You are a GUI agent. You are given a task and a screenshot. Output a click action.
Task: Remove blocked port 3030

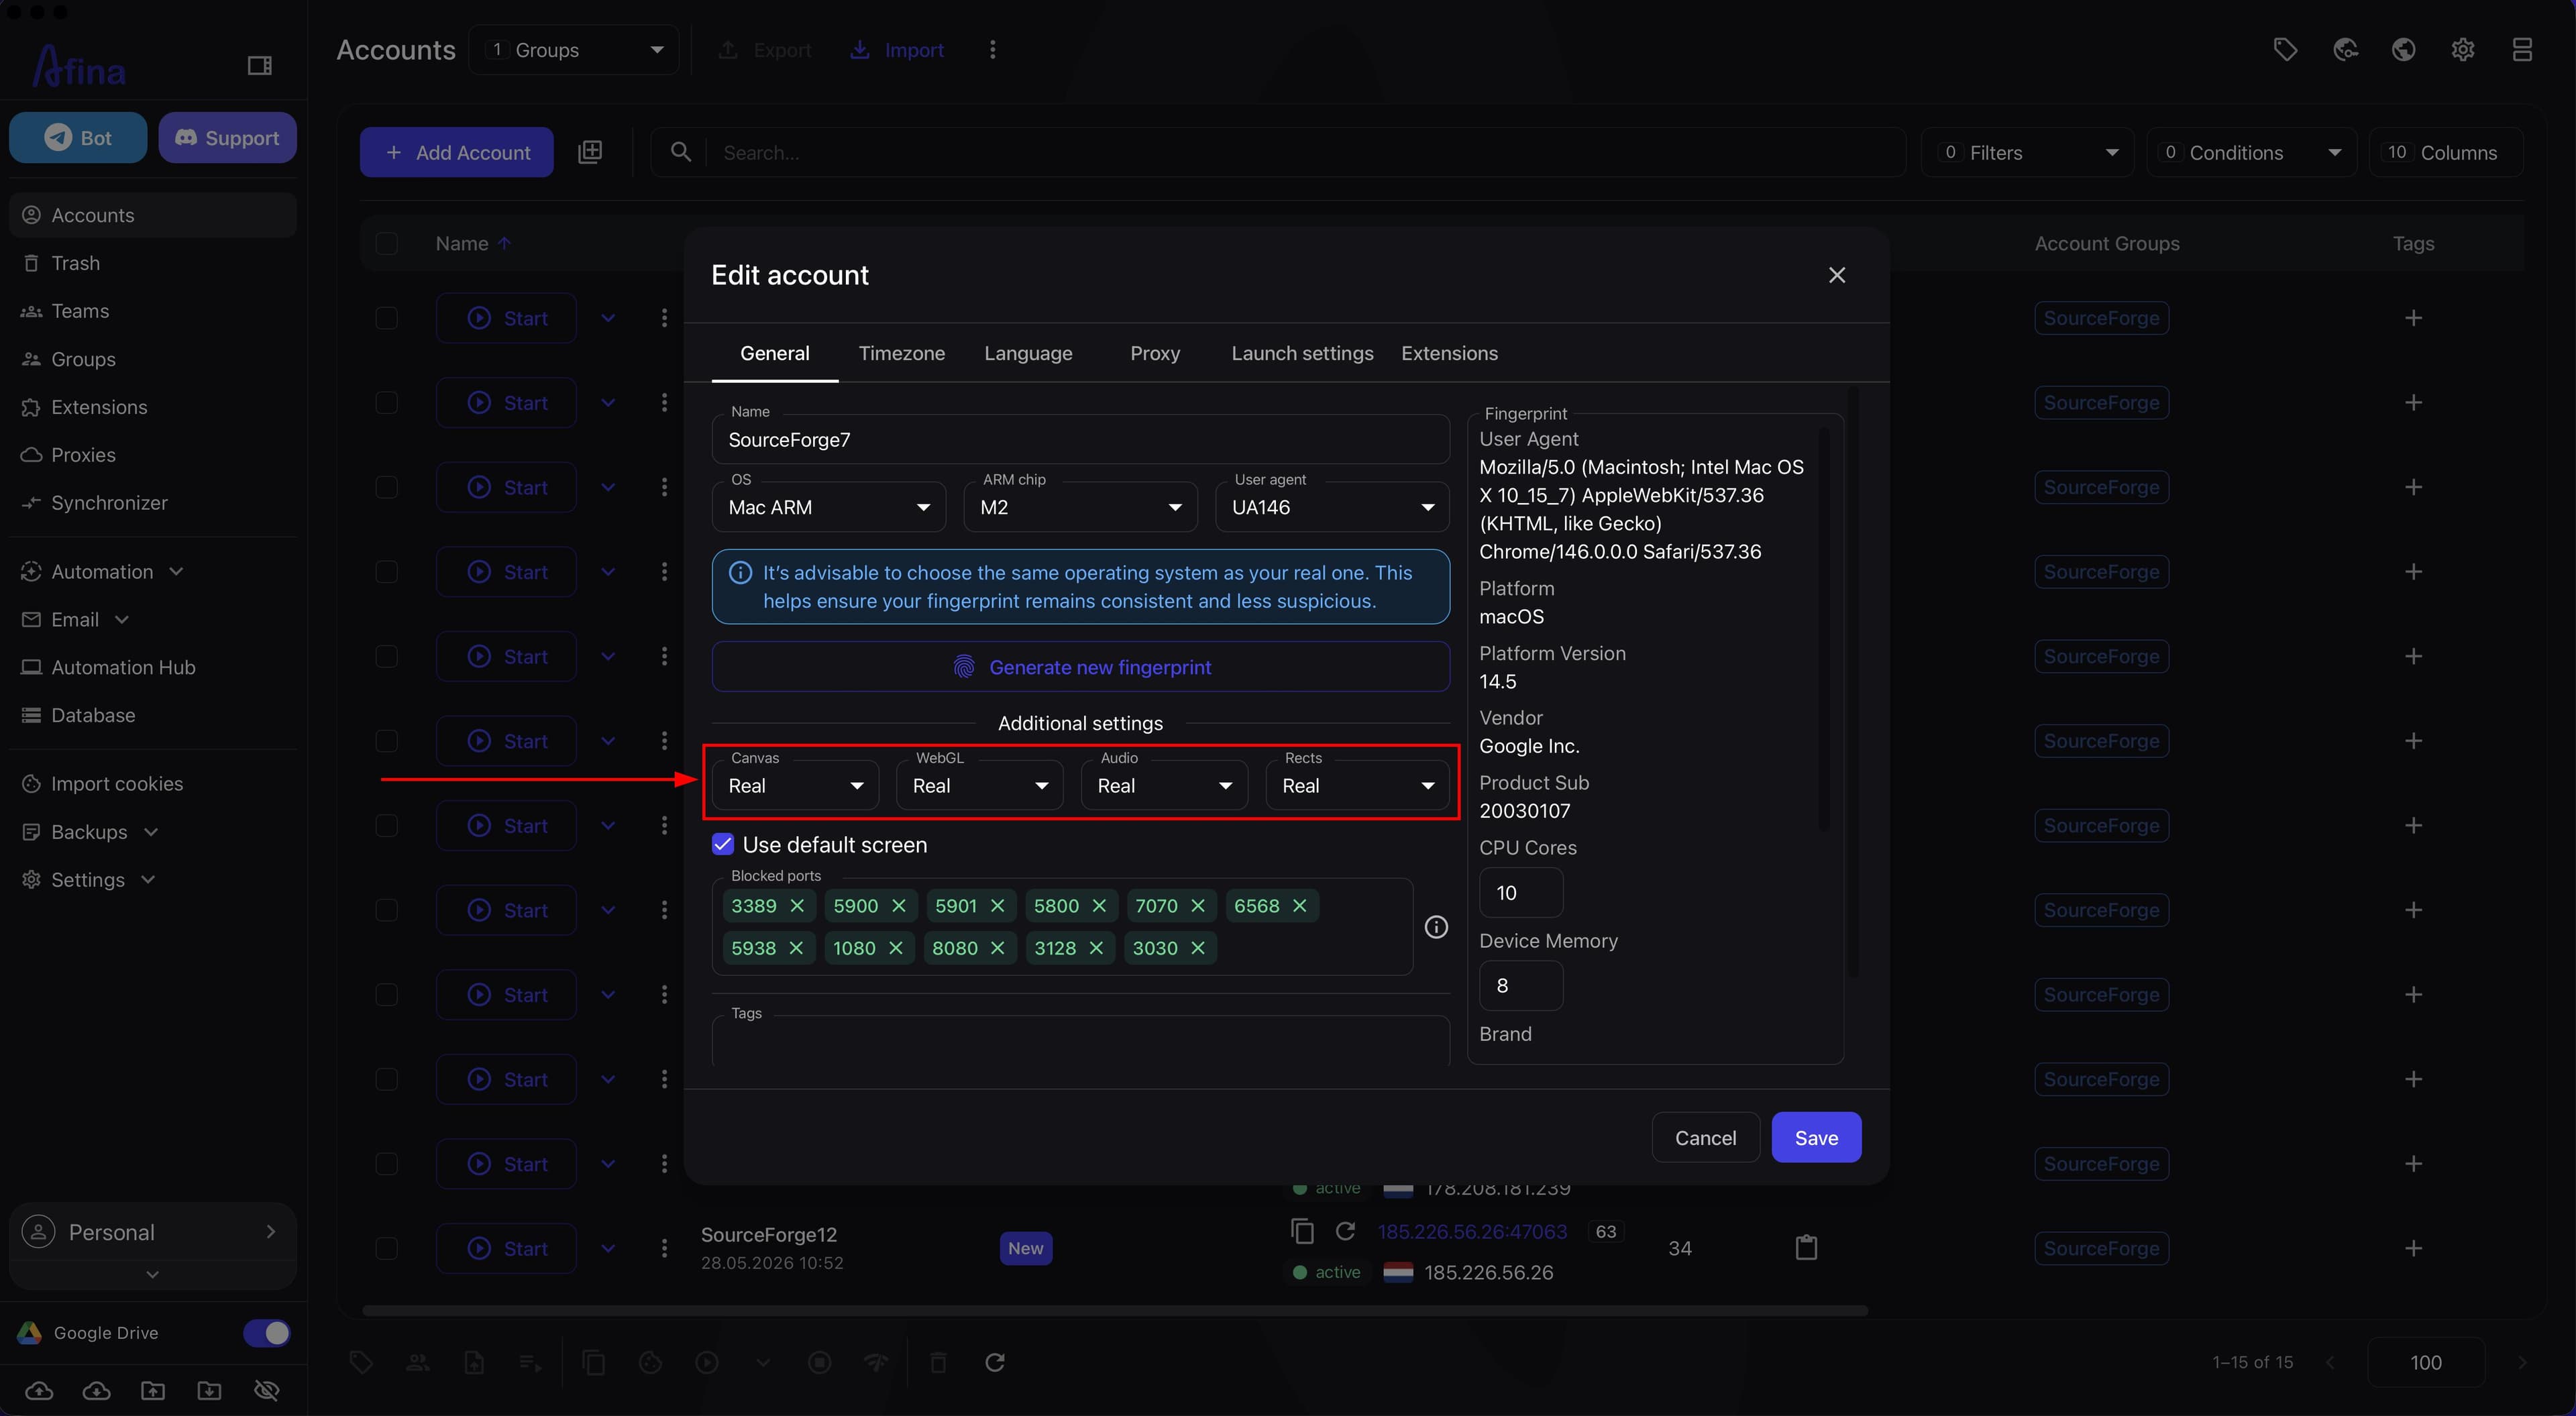click(x=1198, y=948)
